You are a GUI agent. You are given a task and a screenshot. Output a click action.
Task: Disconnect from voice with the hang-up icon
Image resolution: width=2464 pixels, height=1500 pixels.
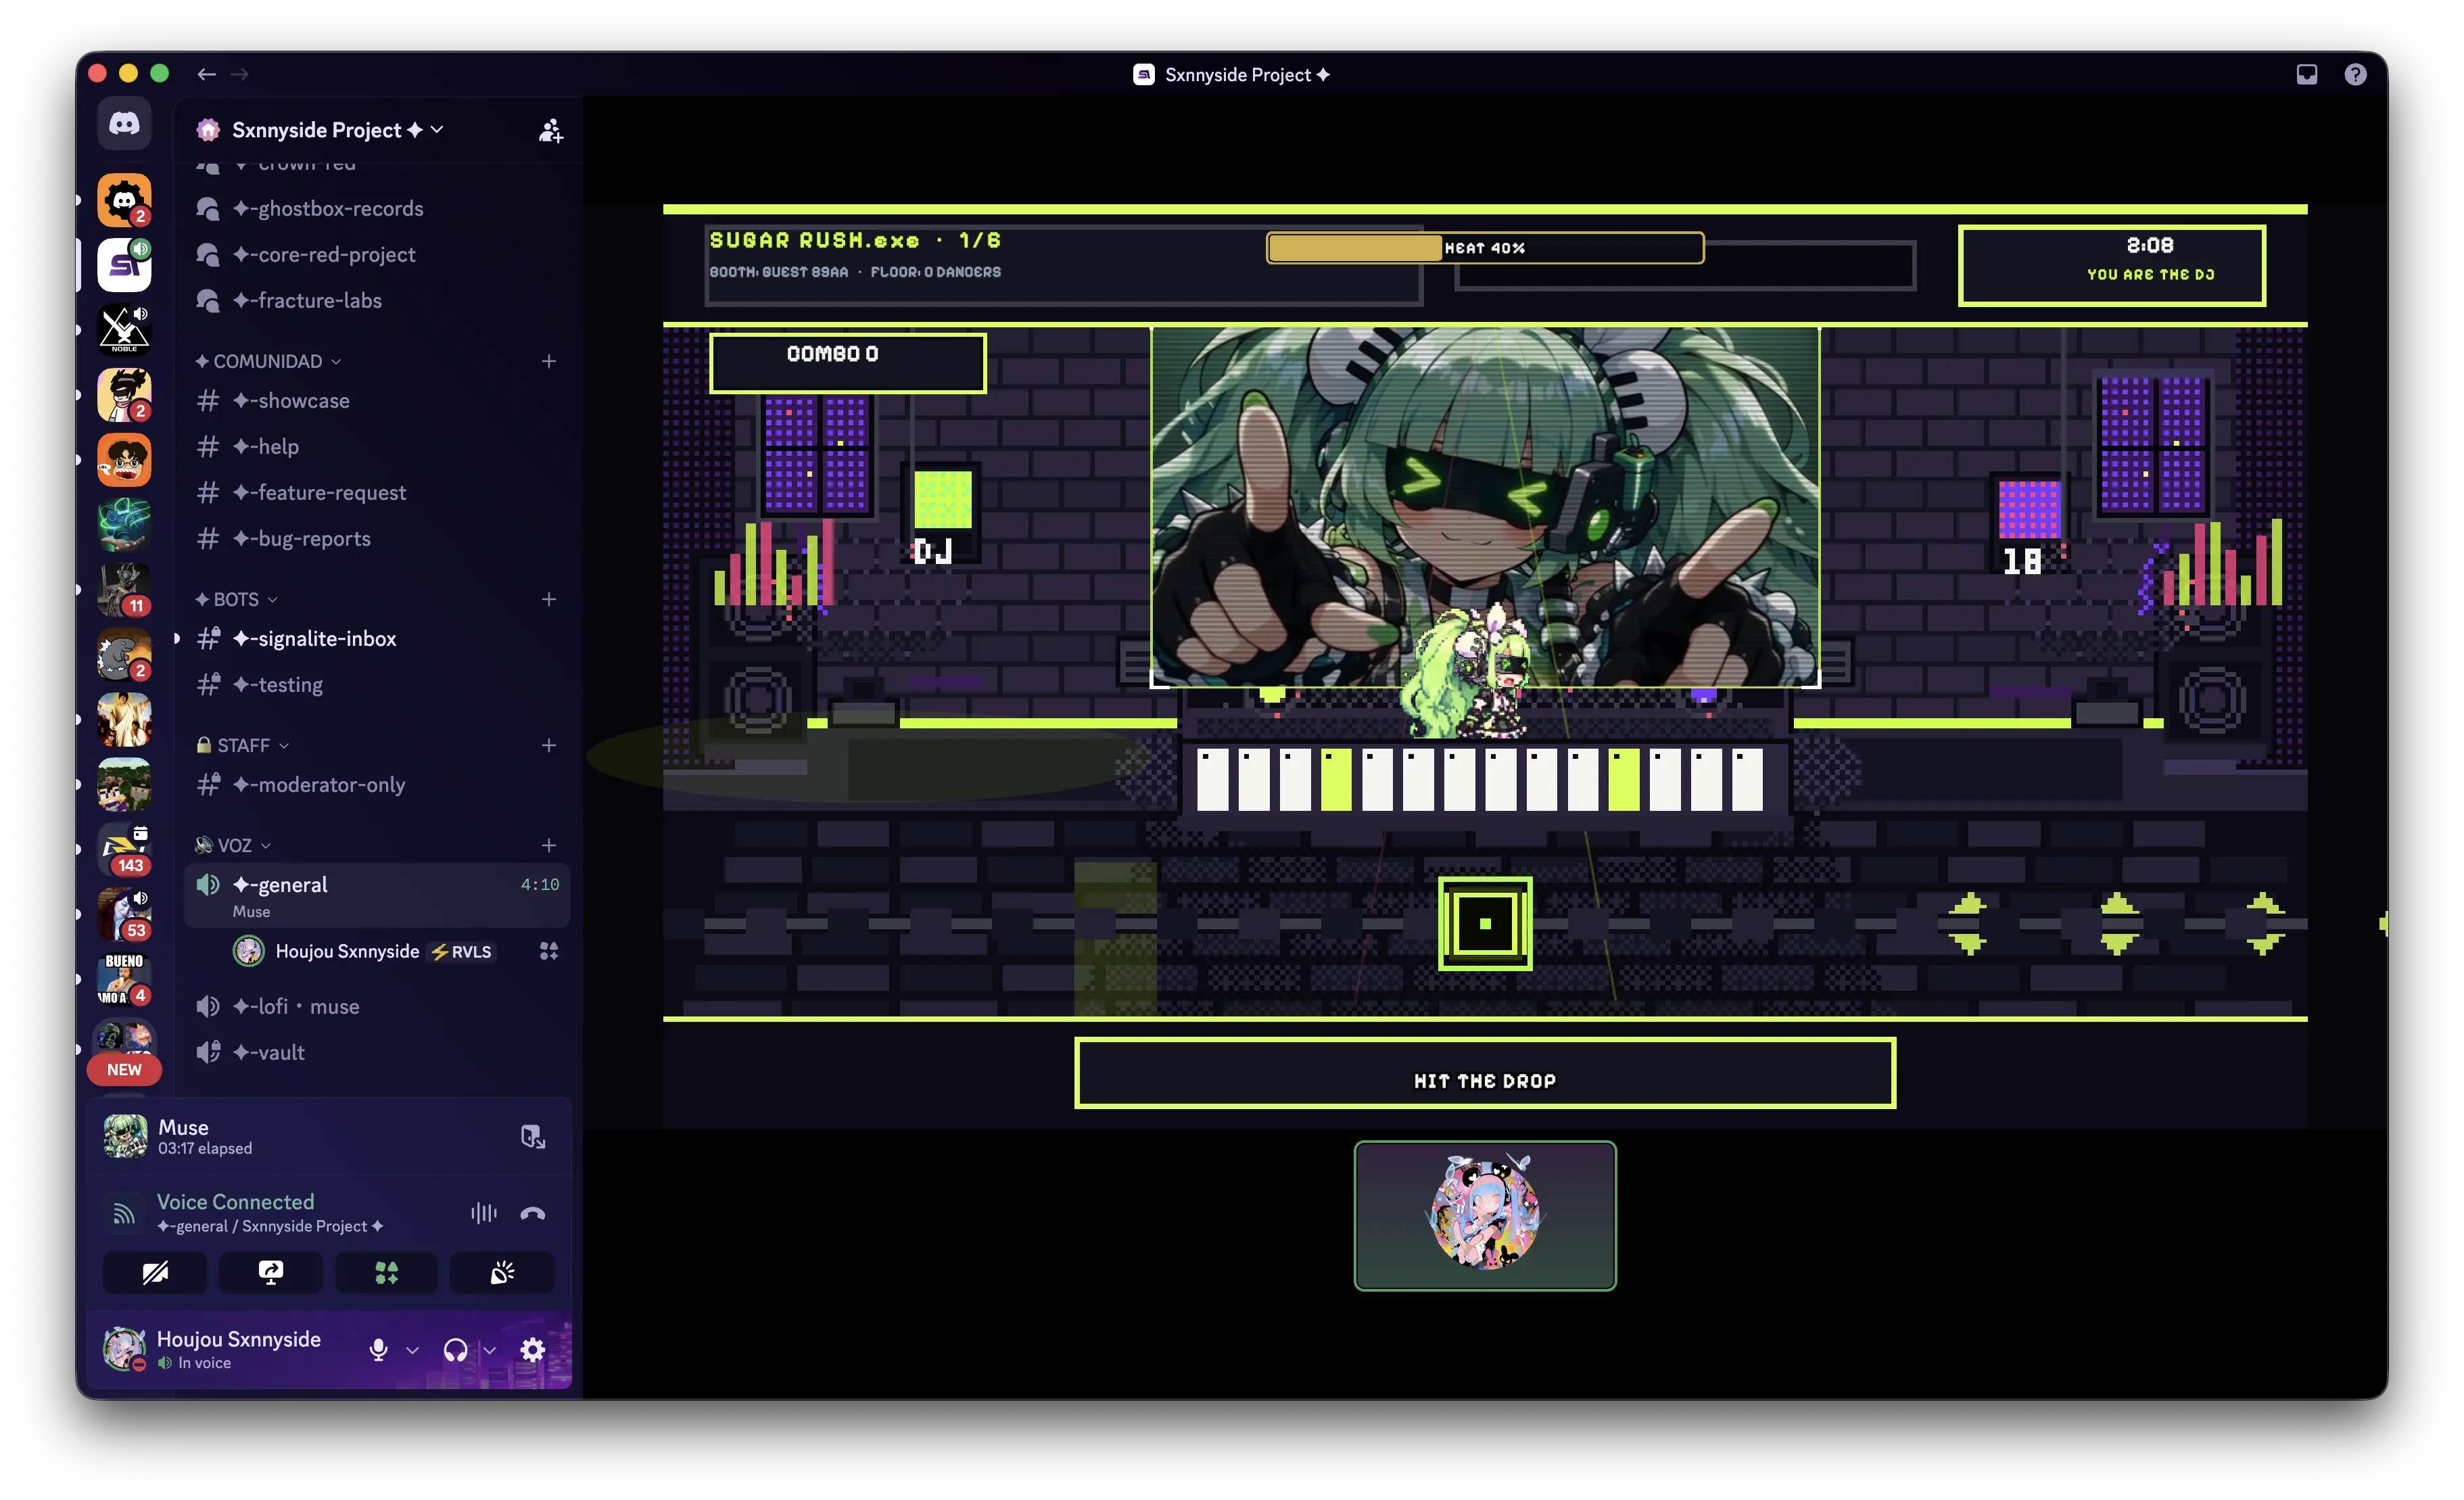tap(533, 1214)
